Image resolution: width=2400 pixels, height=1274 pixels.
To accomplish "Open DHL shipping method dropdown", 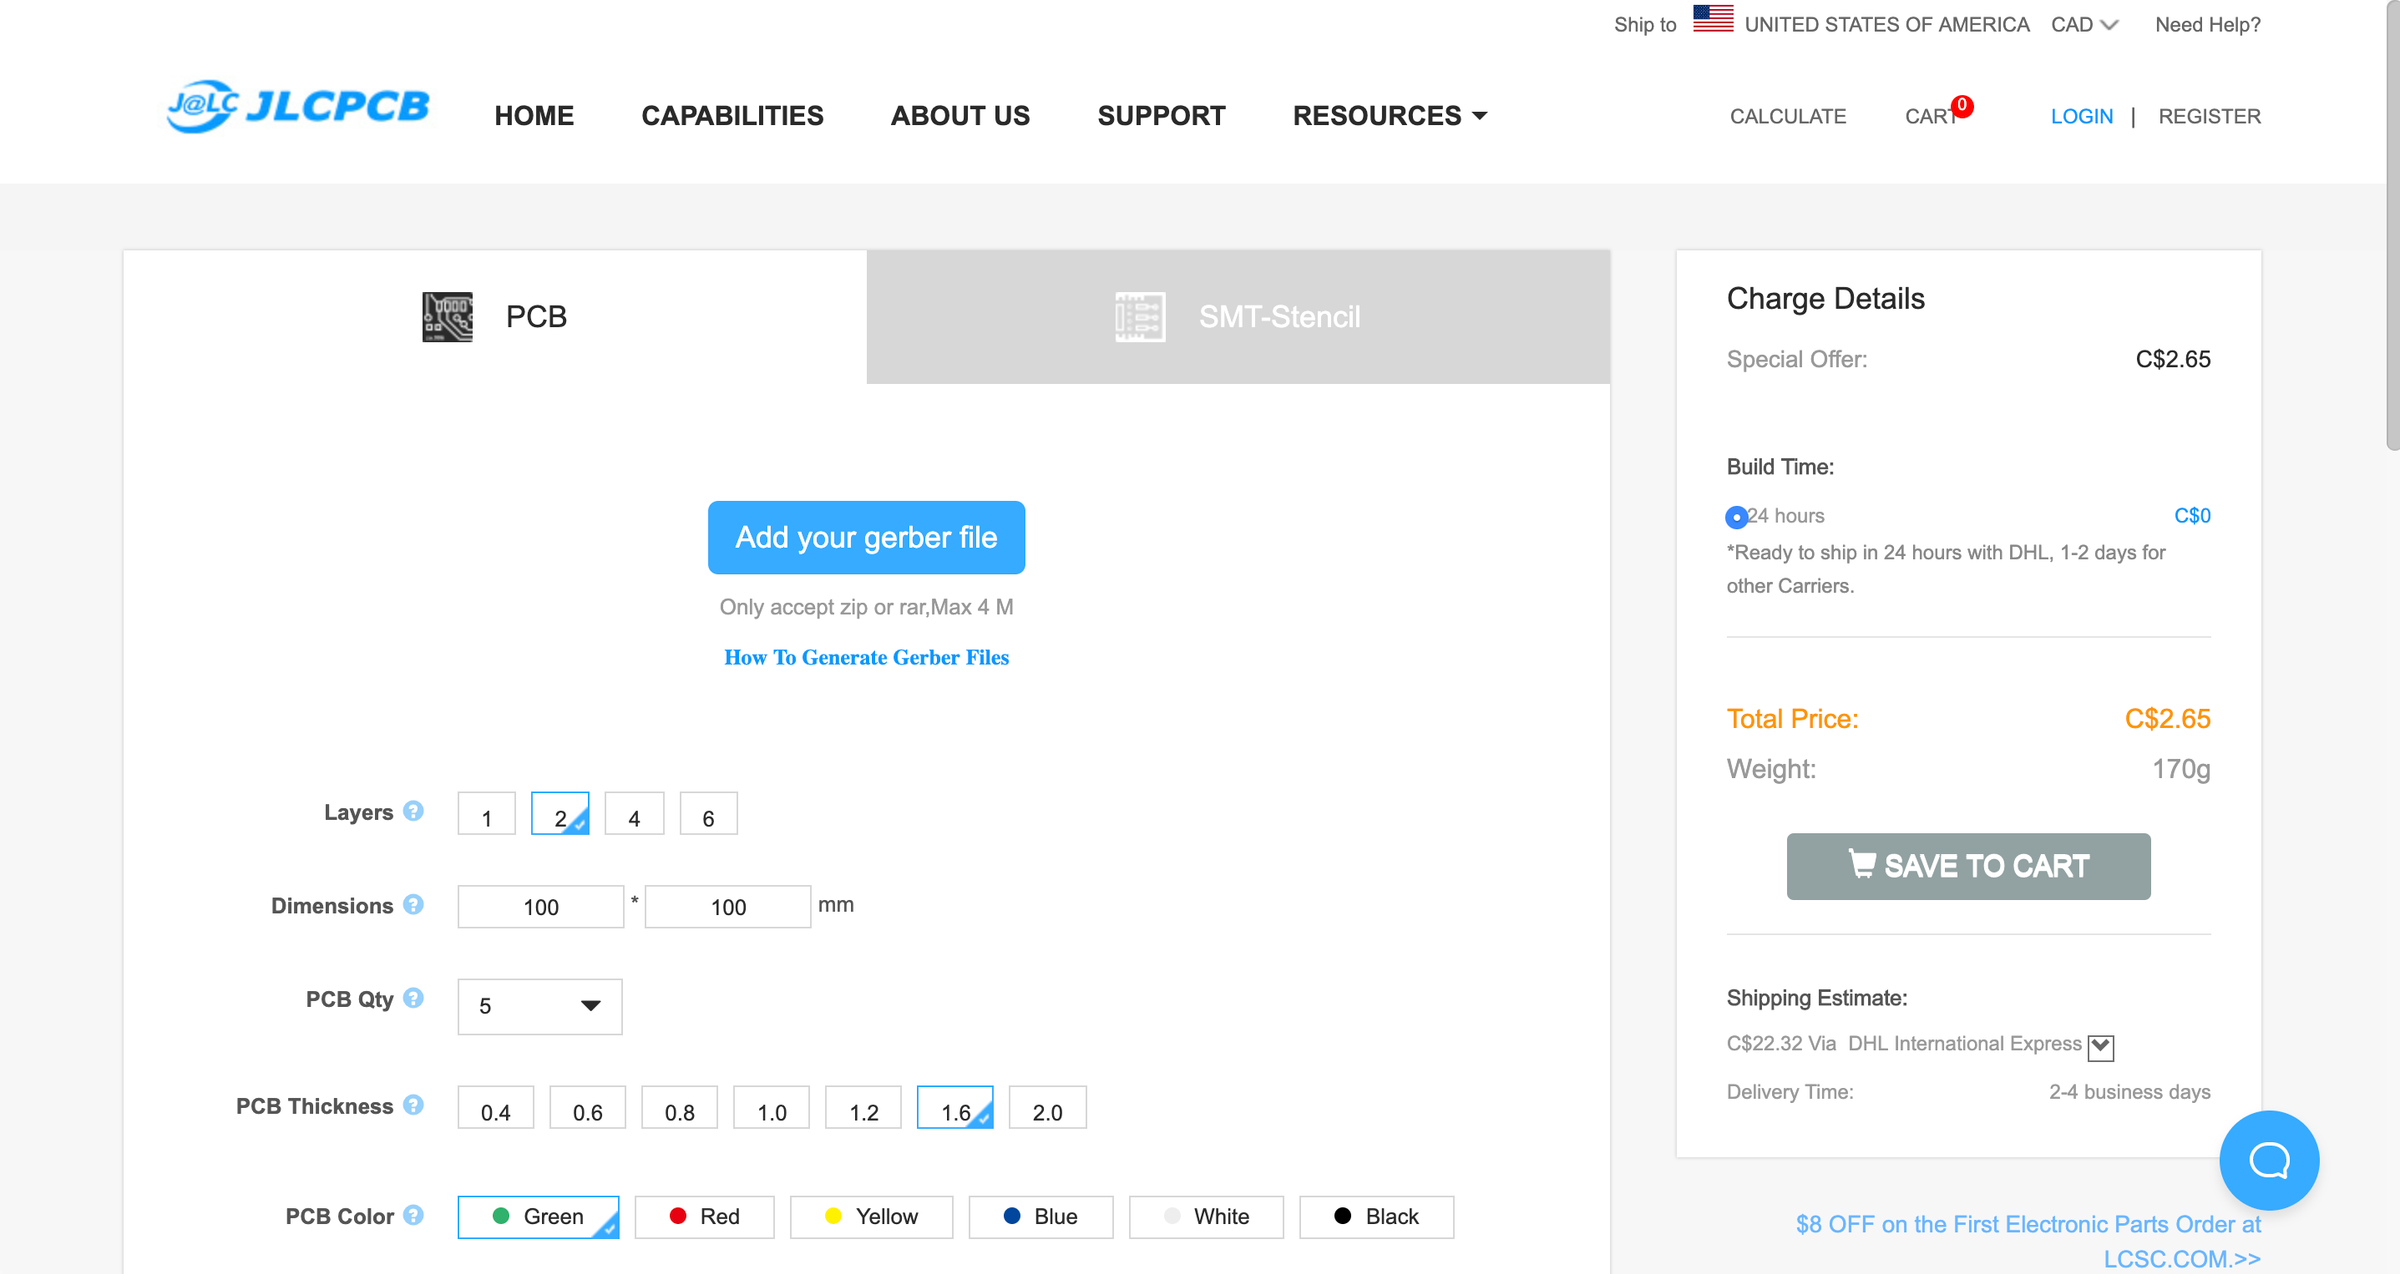I will pyautogui.click(x=2101, y=1047).
